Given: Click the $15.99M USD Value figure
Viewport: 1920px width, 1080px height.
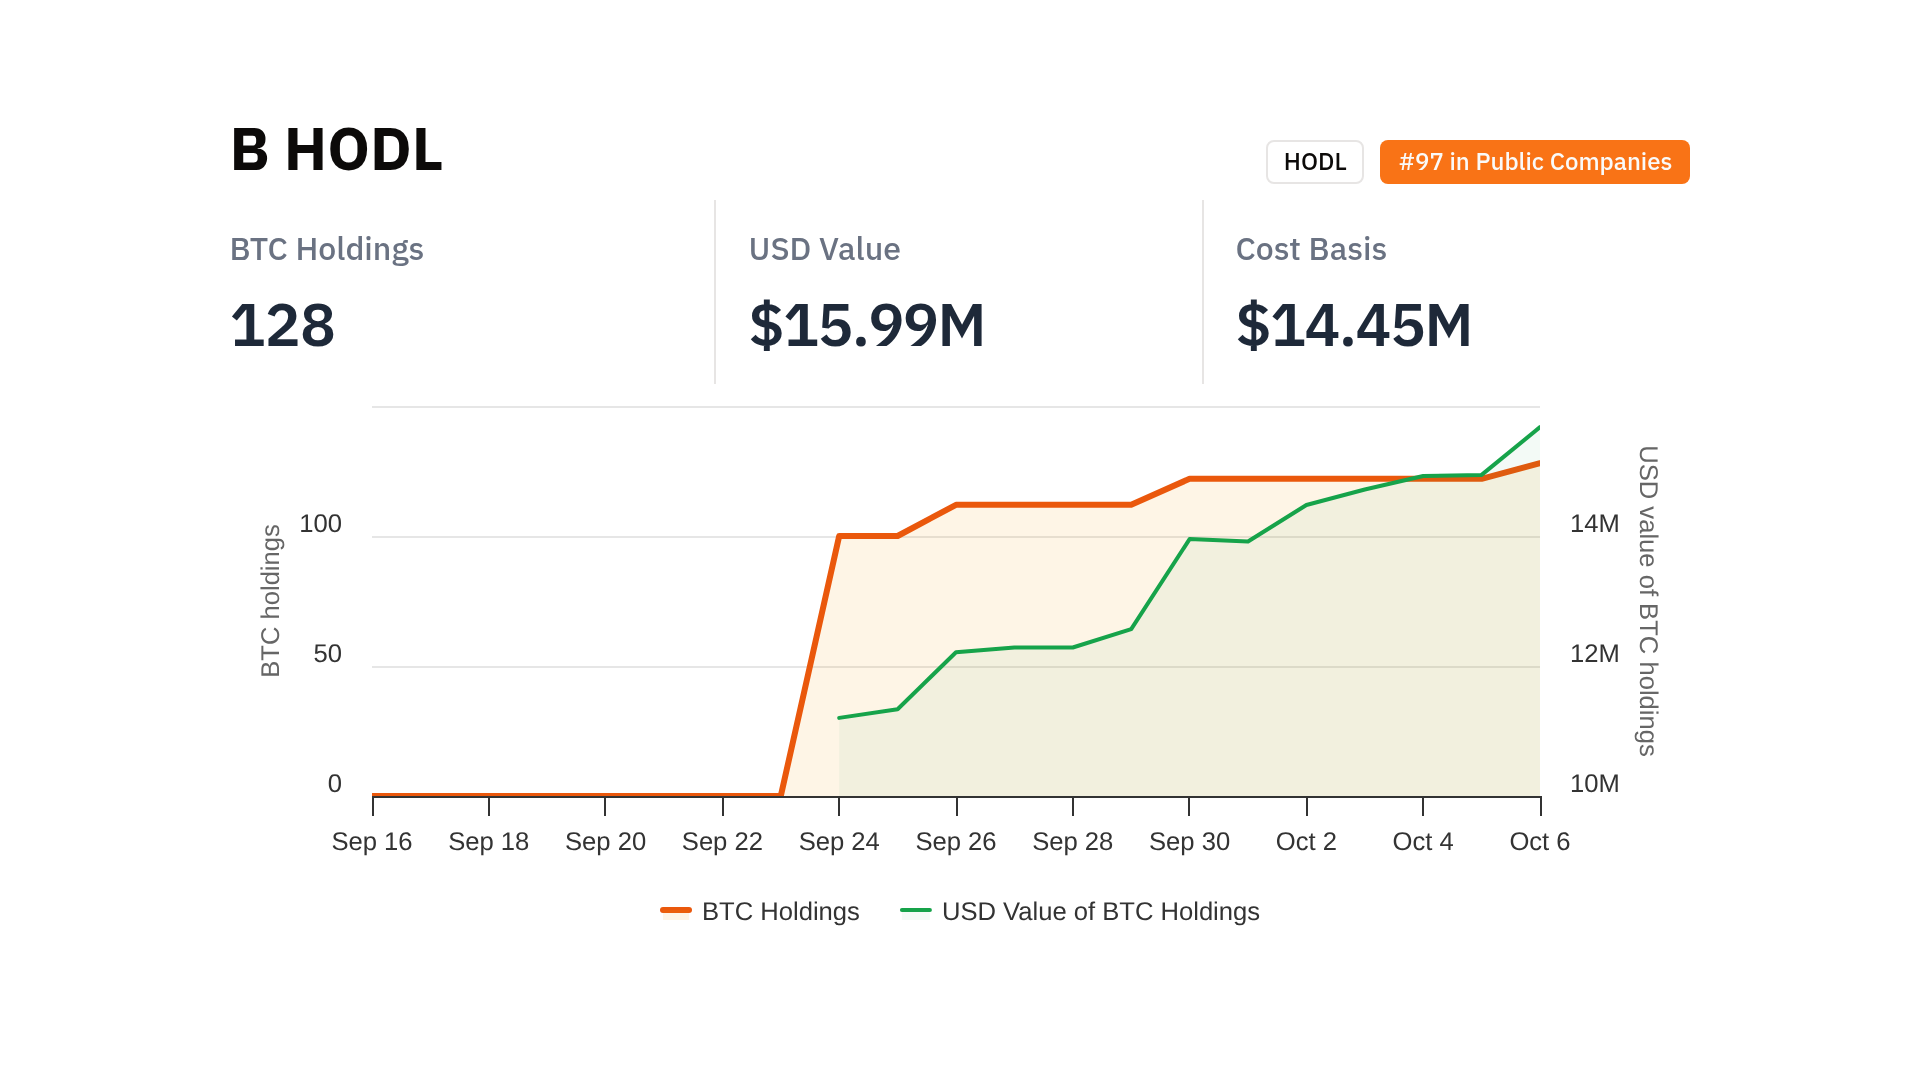Looking at the screenshot, I should point(866,326).
